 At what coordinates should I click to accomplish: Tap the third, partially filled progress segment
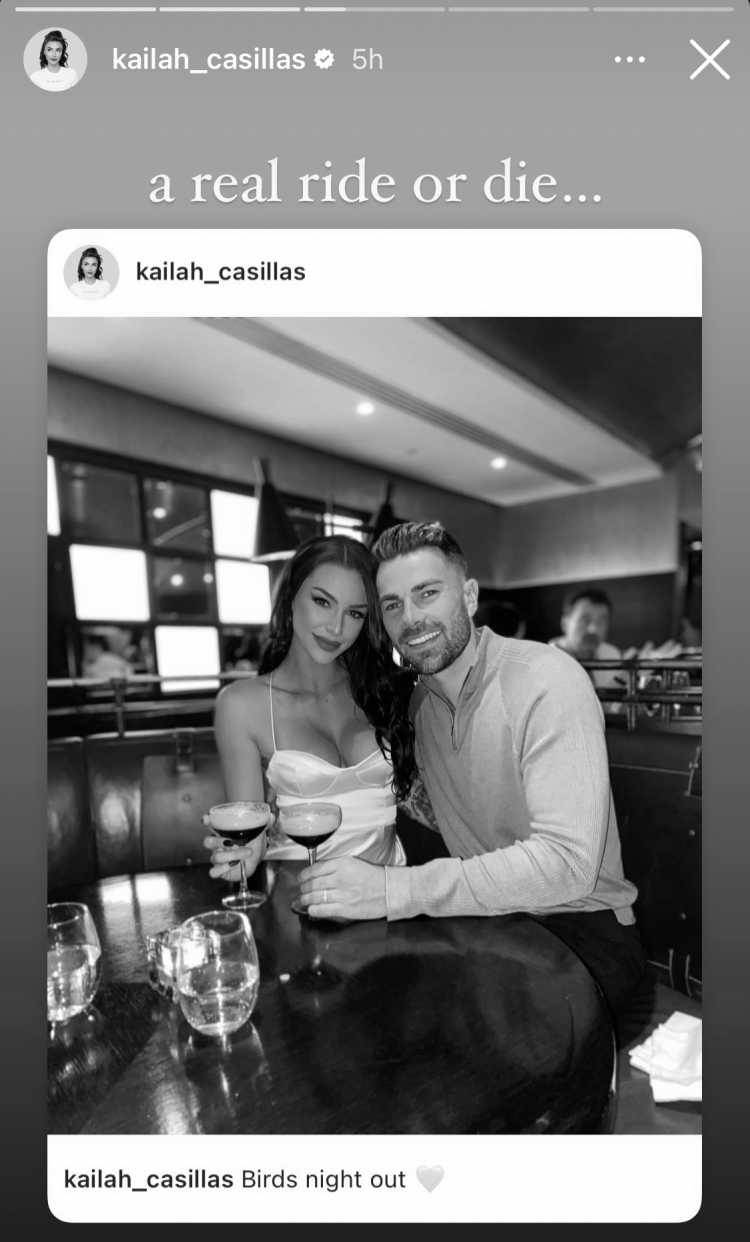point(374,9)
